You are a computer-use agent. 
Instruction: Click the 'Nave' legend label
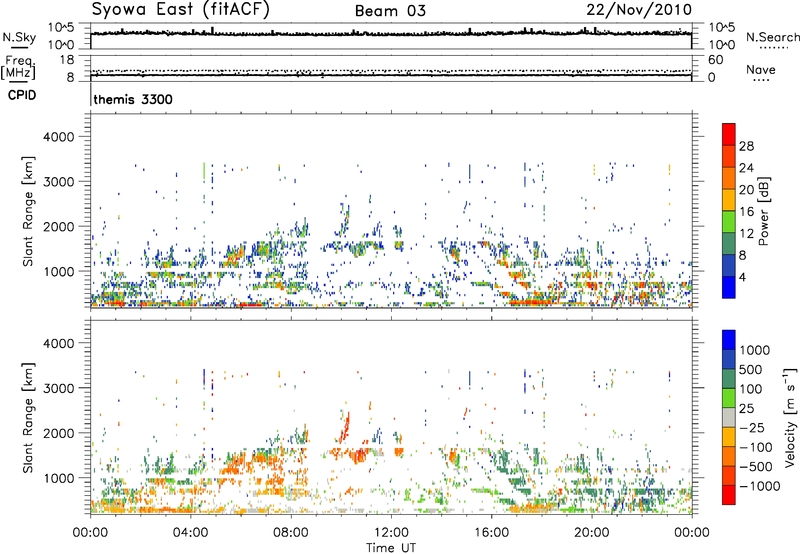pyautogui.click(x=761, y=69)
